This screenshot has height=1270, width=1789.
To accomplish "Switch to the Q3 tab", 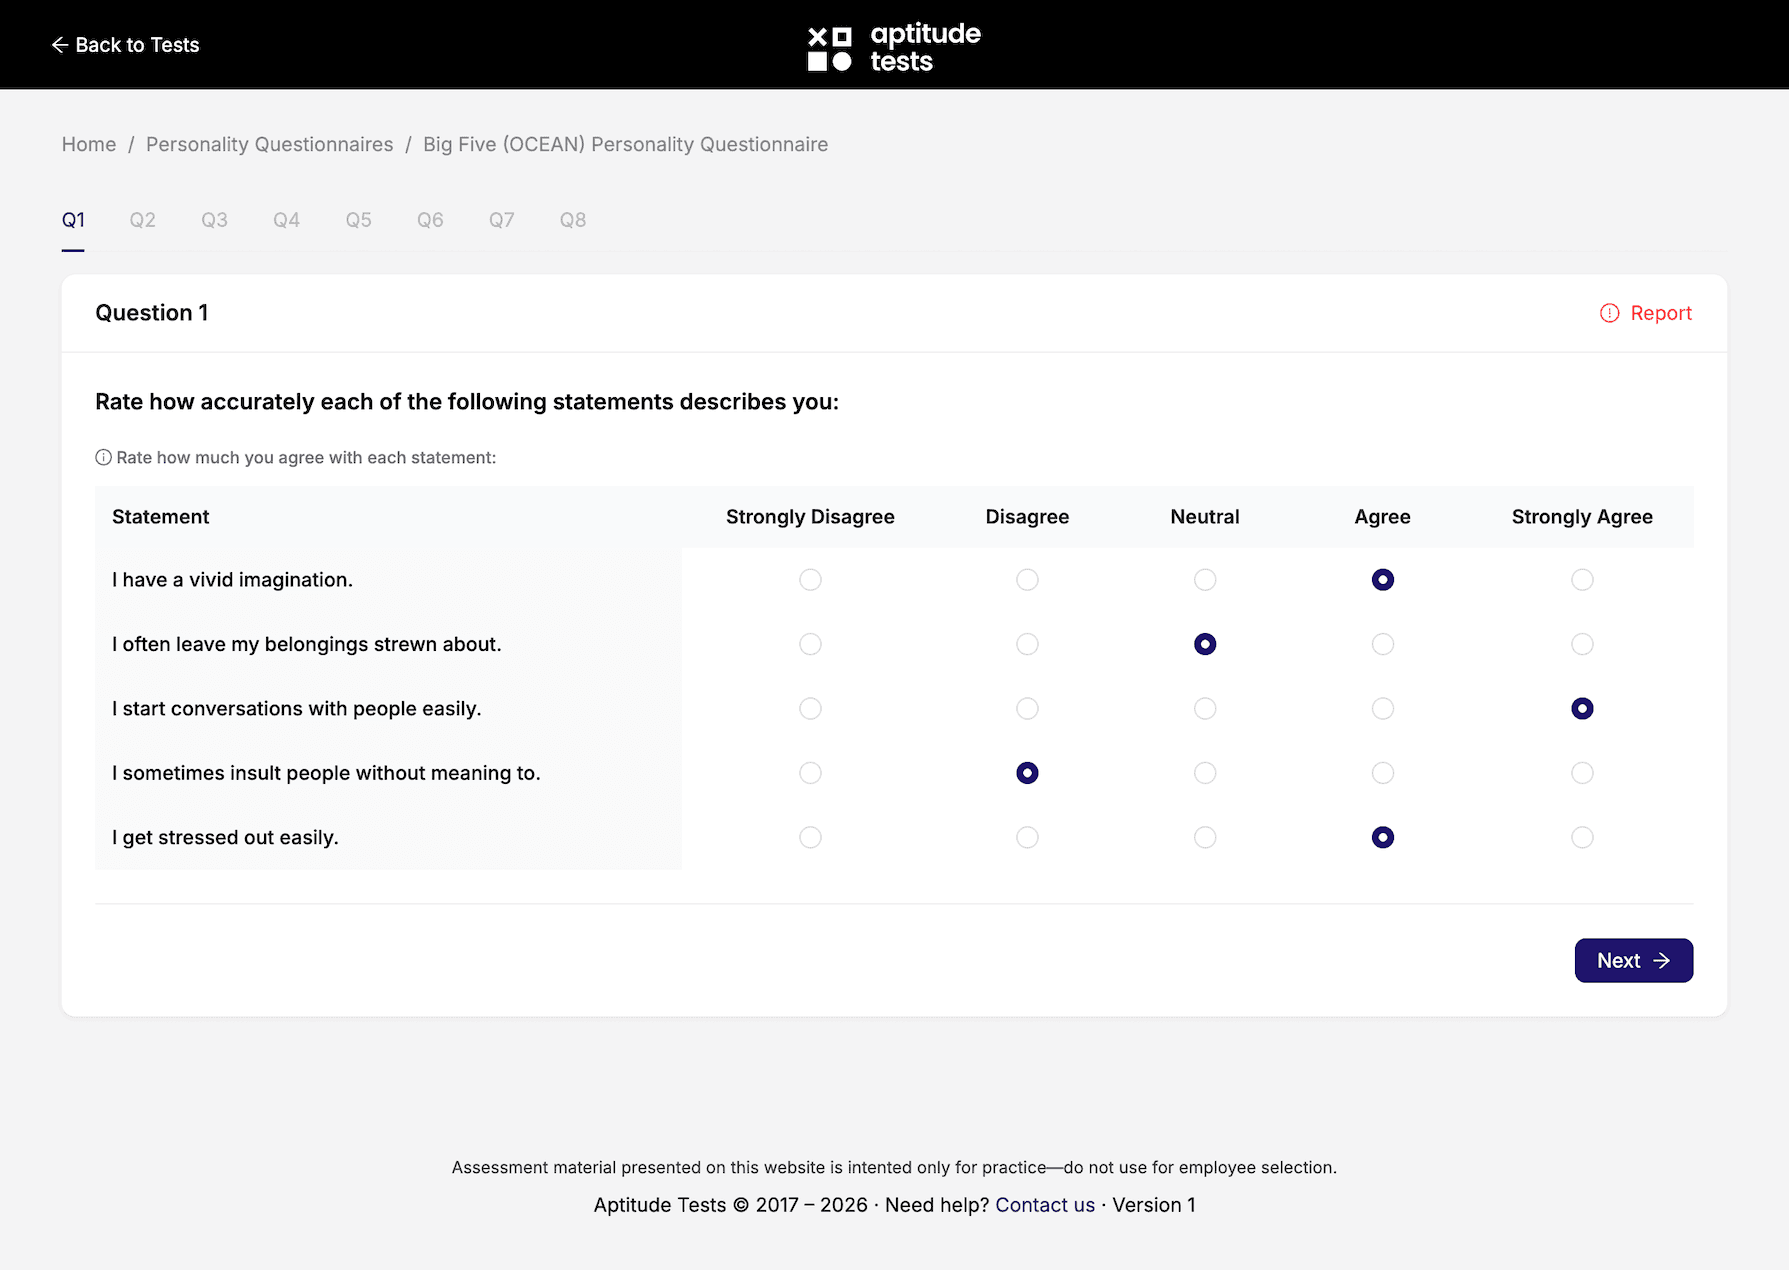I will (215, 220).
